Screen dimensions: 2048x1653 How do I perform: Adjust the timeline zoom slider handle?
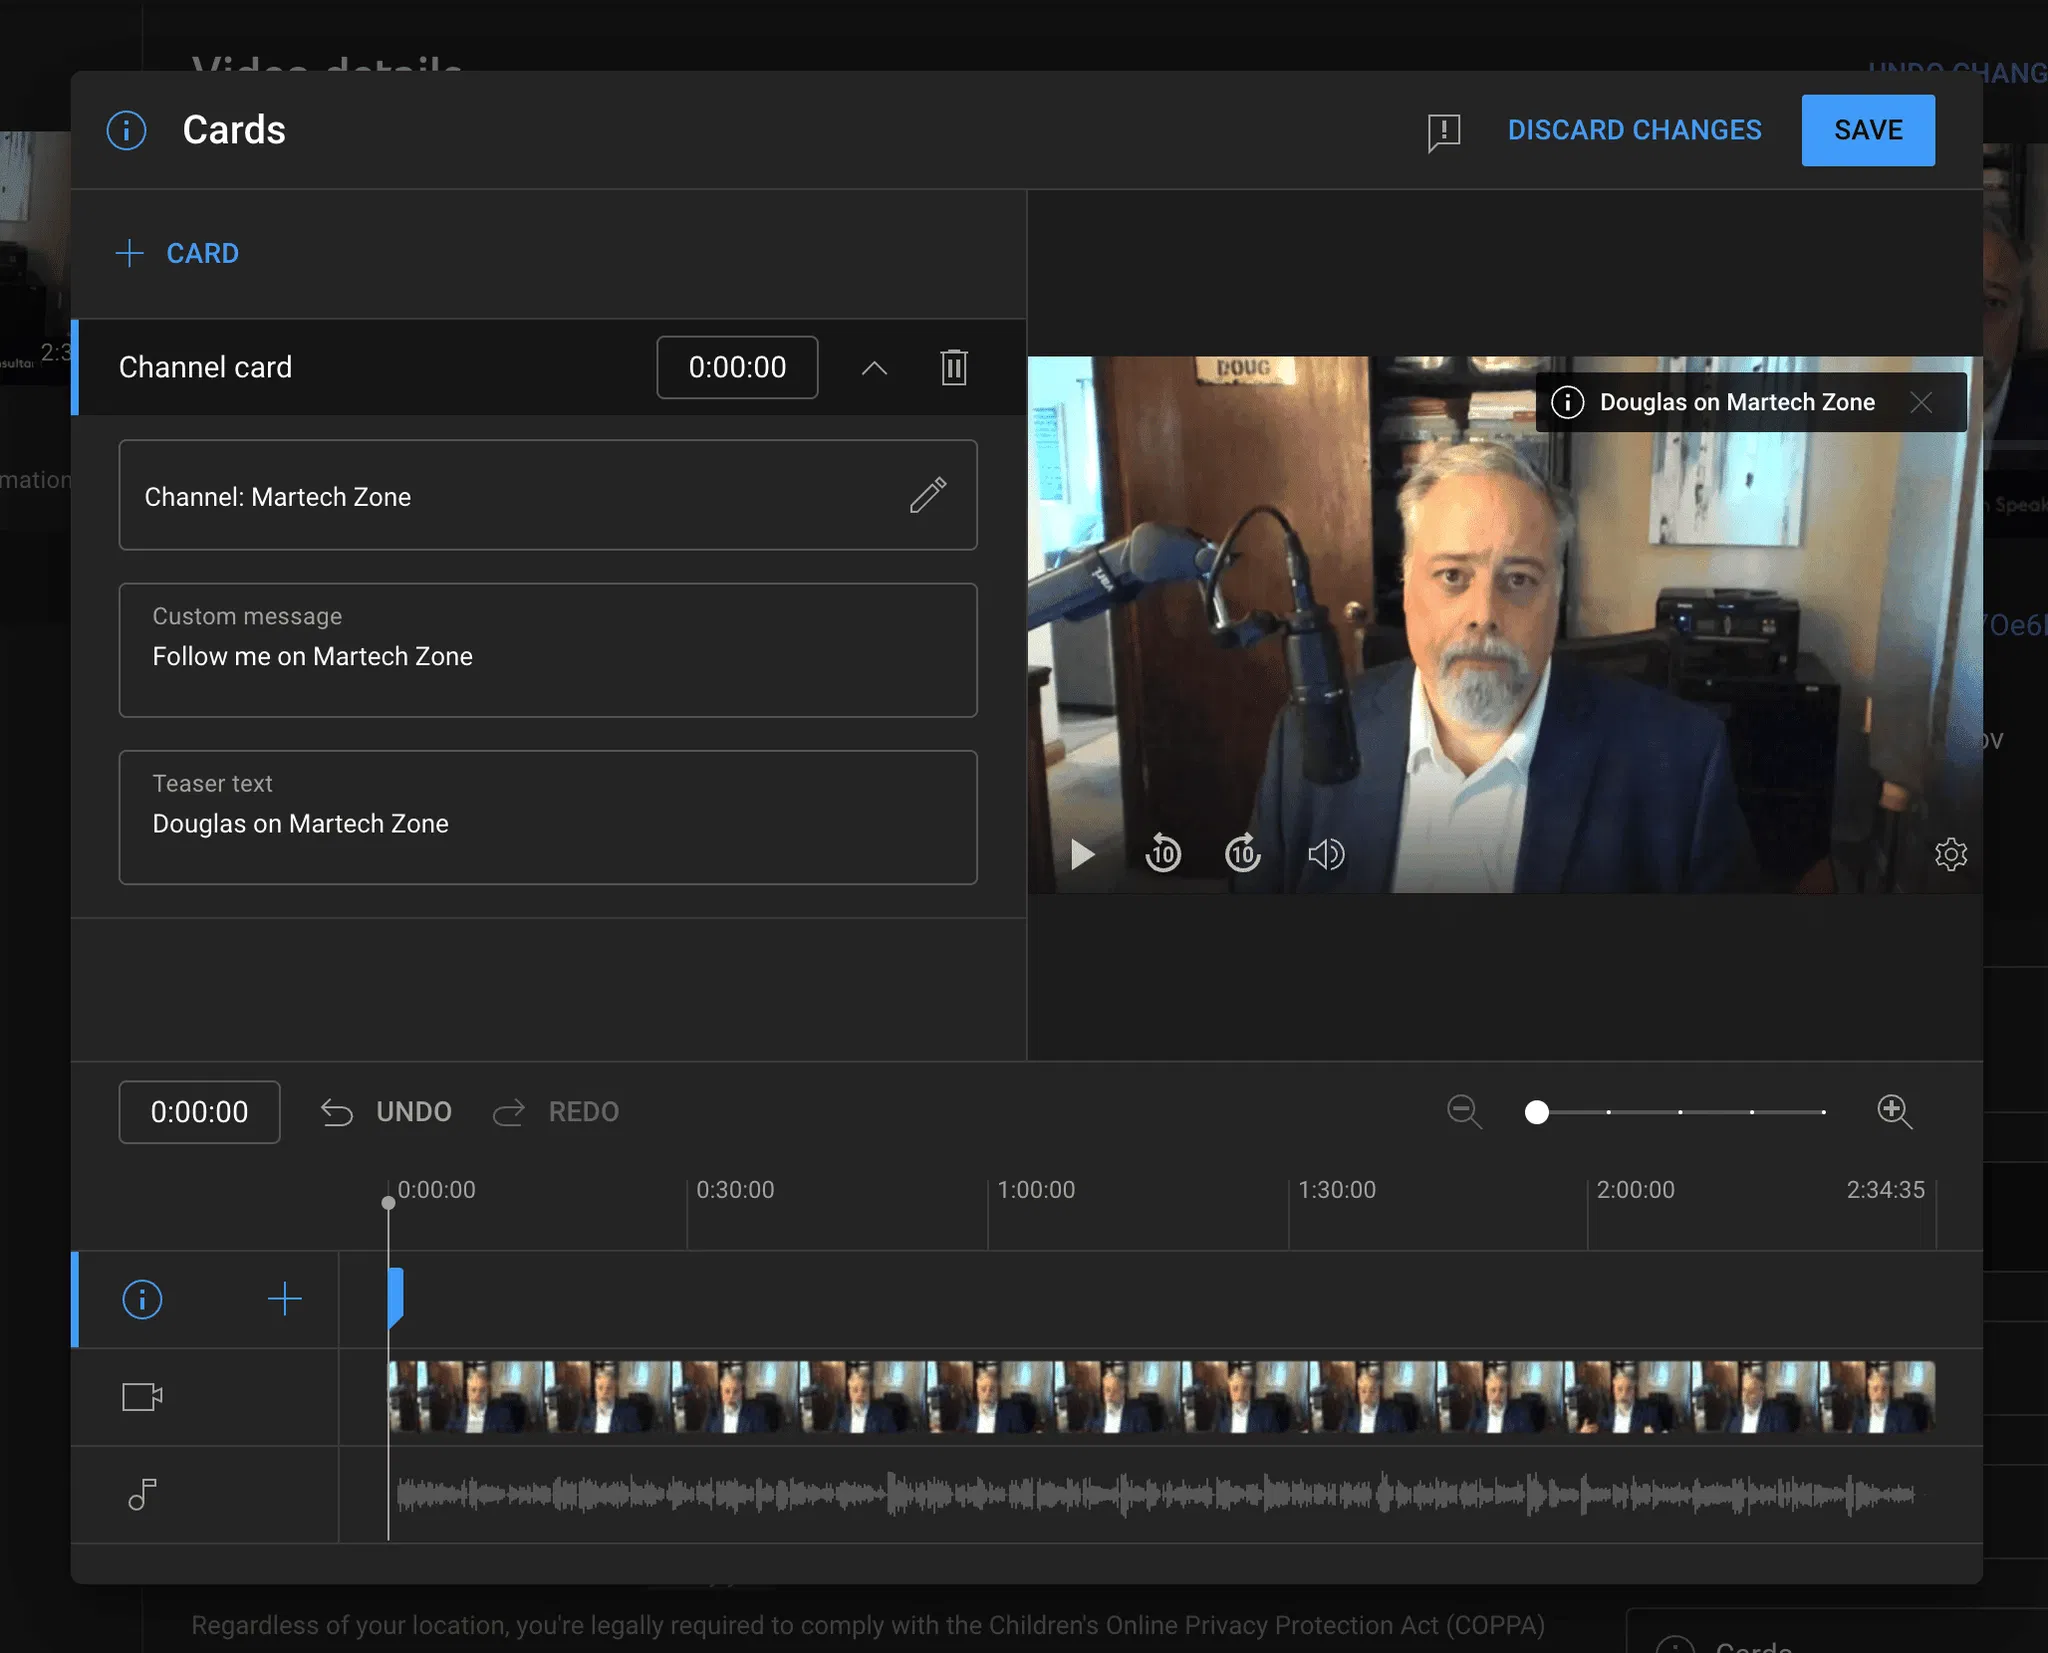click(x=1537, y=1112)
